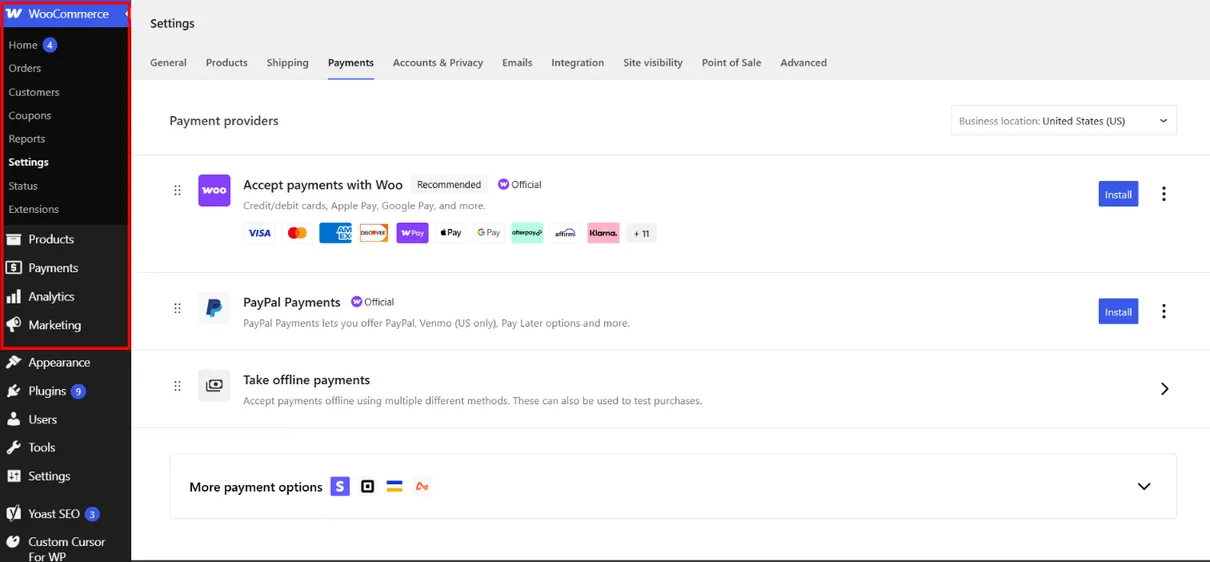Open the Plugins plug icon
Viewport: 1210px width, 562px height.
14,391
